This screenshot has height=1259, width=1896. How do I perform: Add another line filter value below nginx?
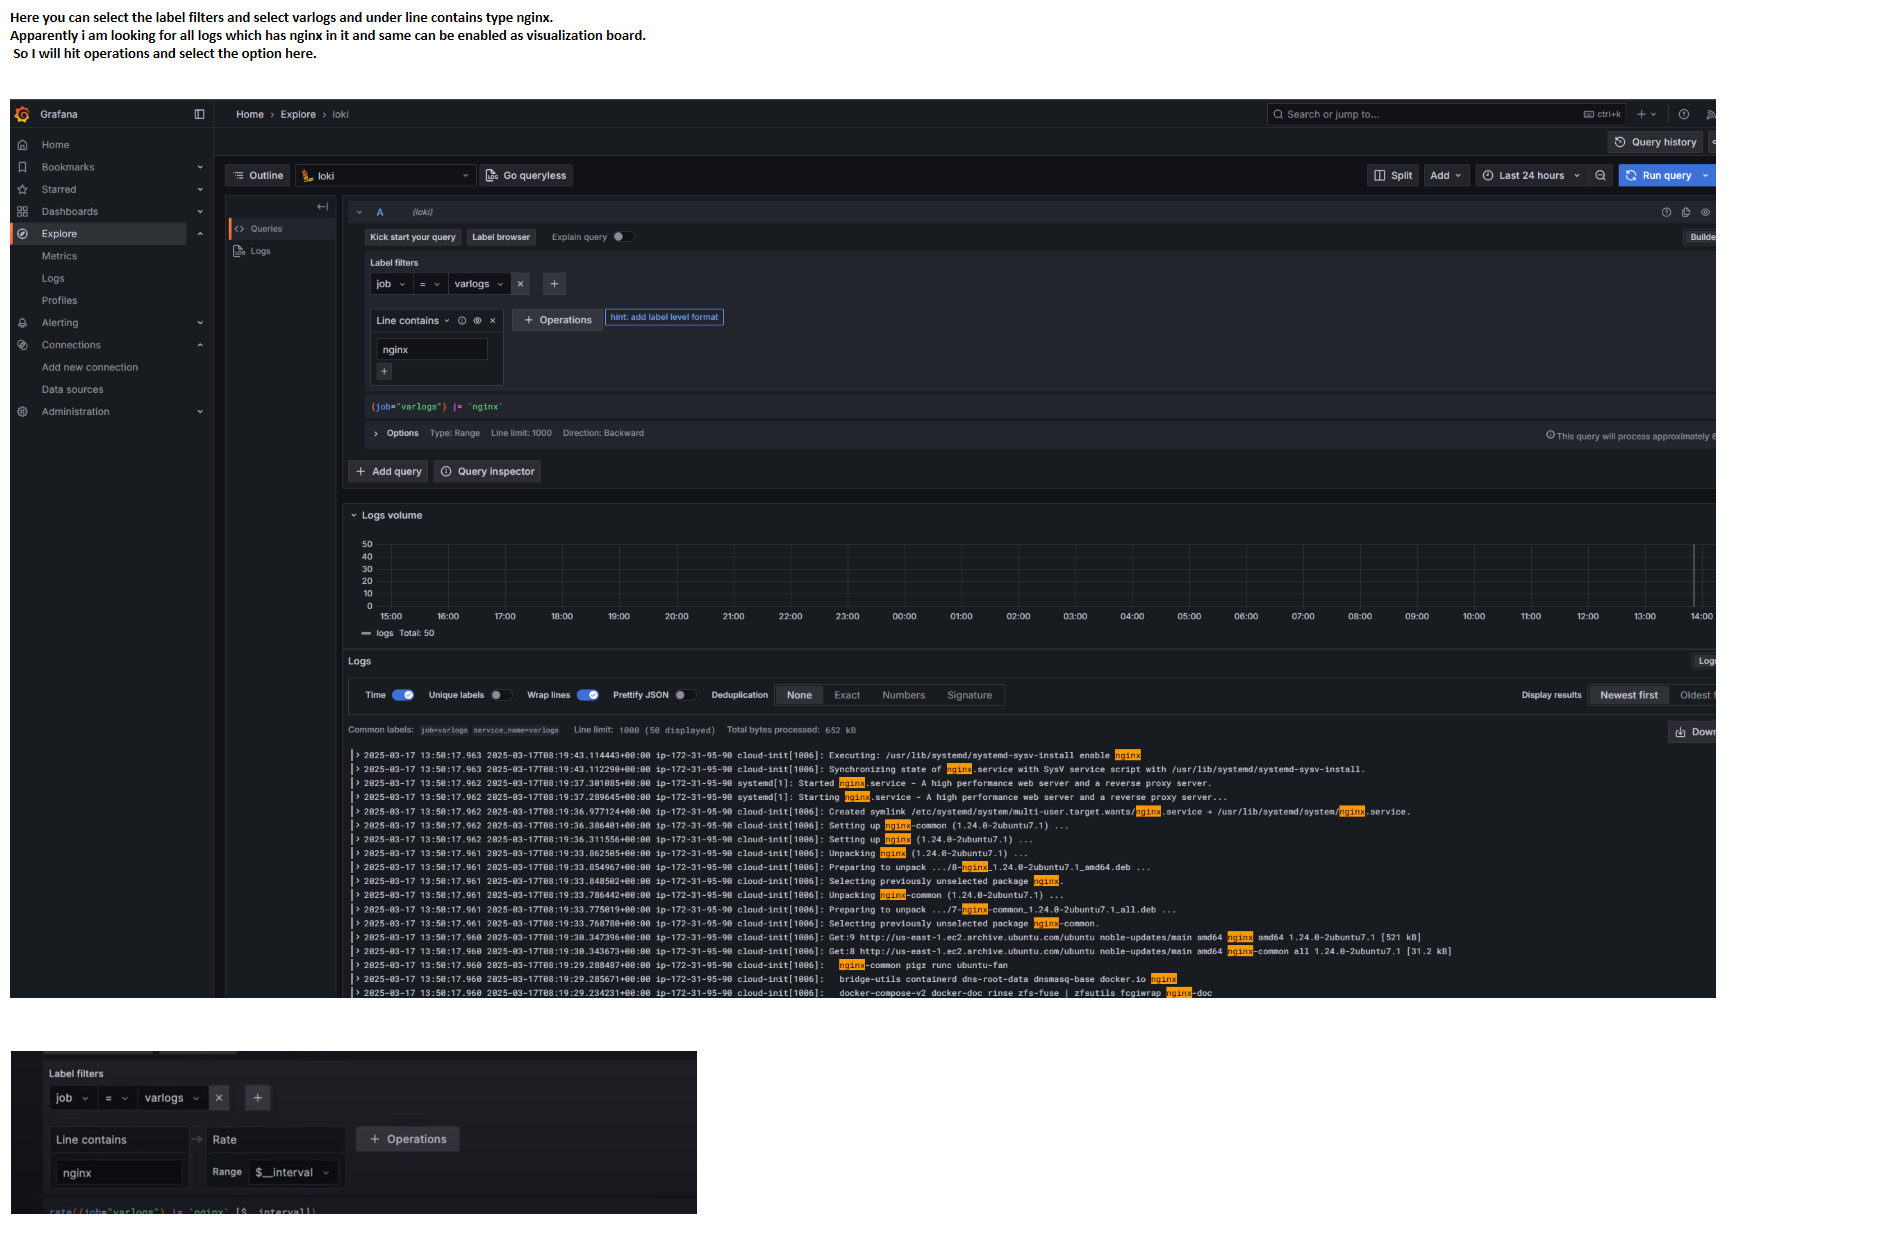point(384,371)
